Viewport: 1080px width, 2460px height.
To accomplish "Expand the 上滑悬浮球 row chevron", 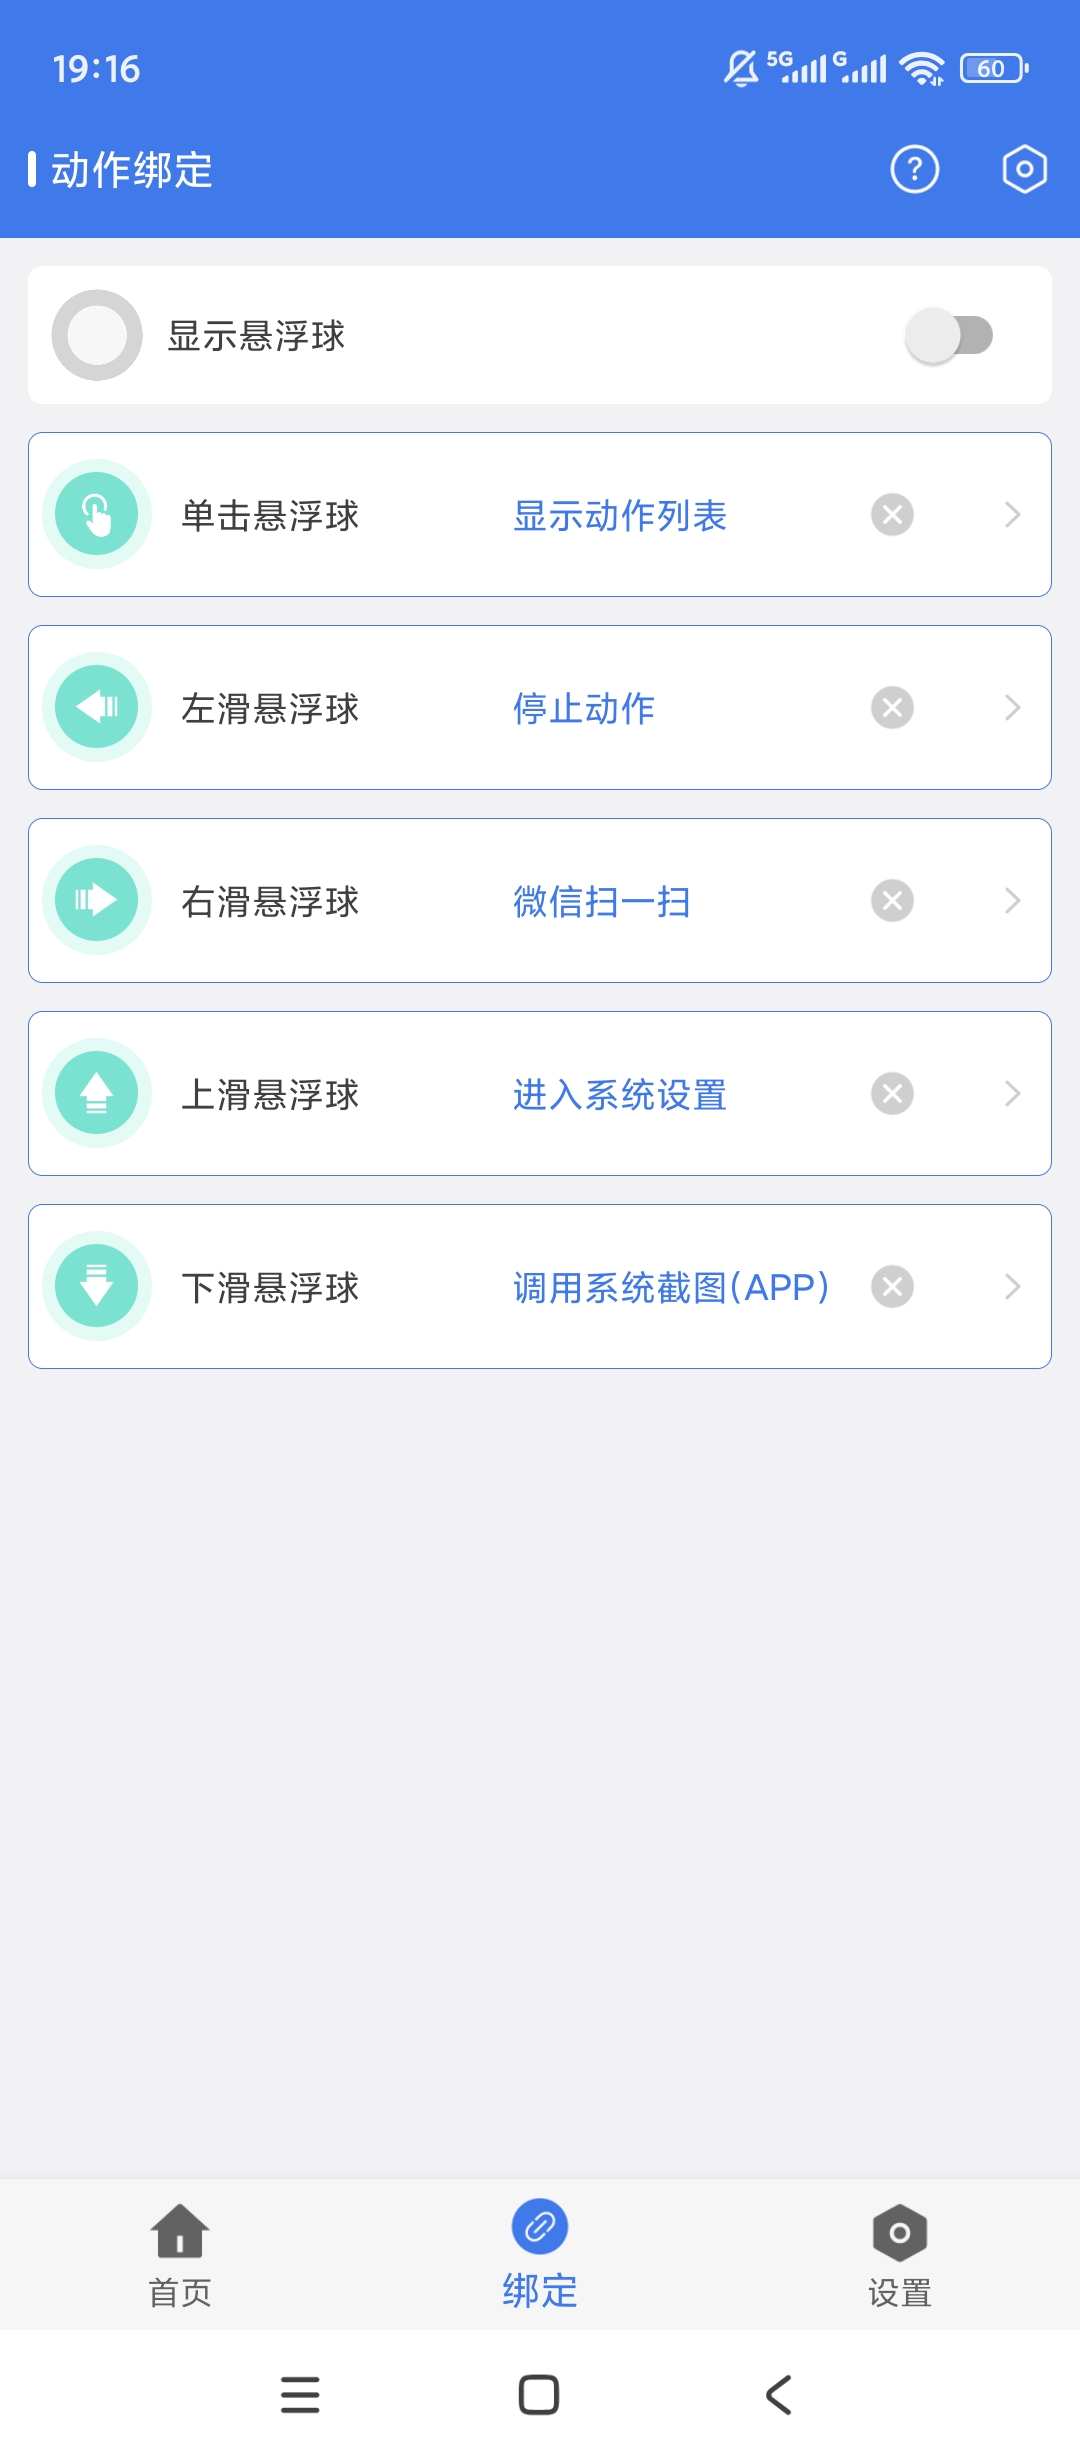I will pyautogui.click(x=1012, y=1093).
